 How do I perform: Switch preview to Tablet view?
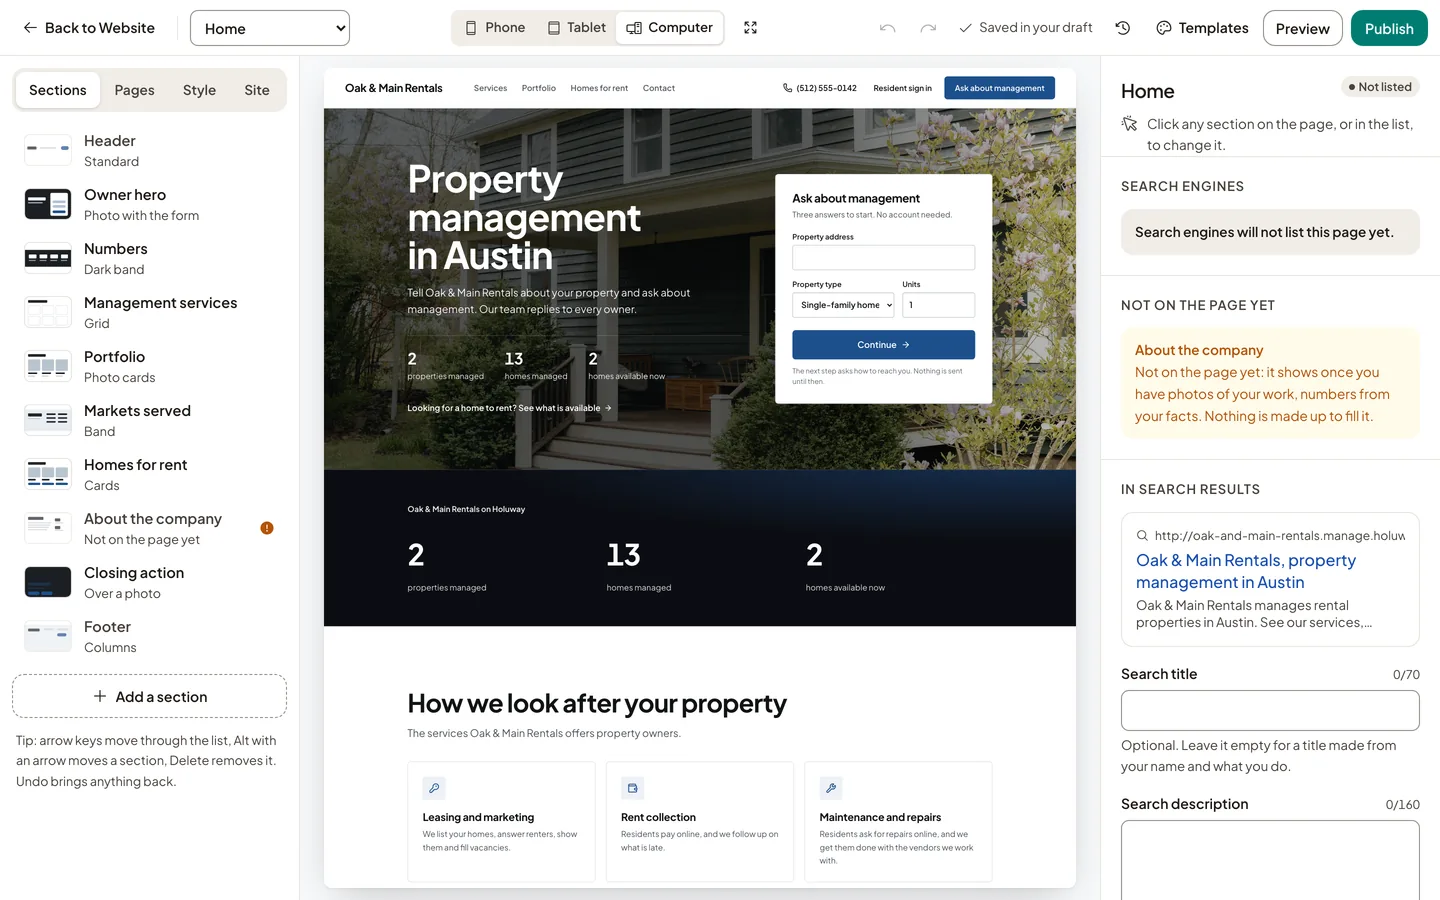(577, 28)
